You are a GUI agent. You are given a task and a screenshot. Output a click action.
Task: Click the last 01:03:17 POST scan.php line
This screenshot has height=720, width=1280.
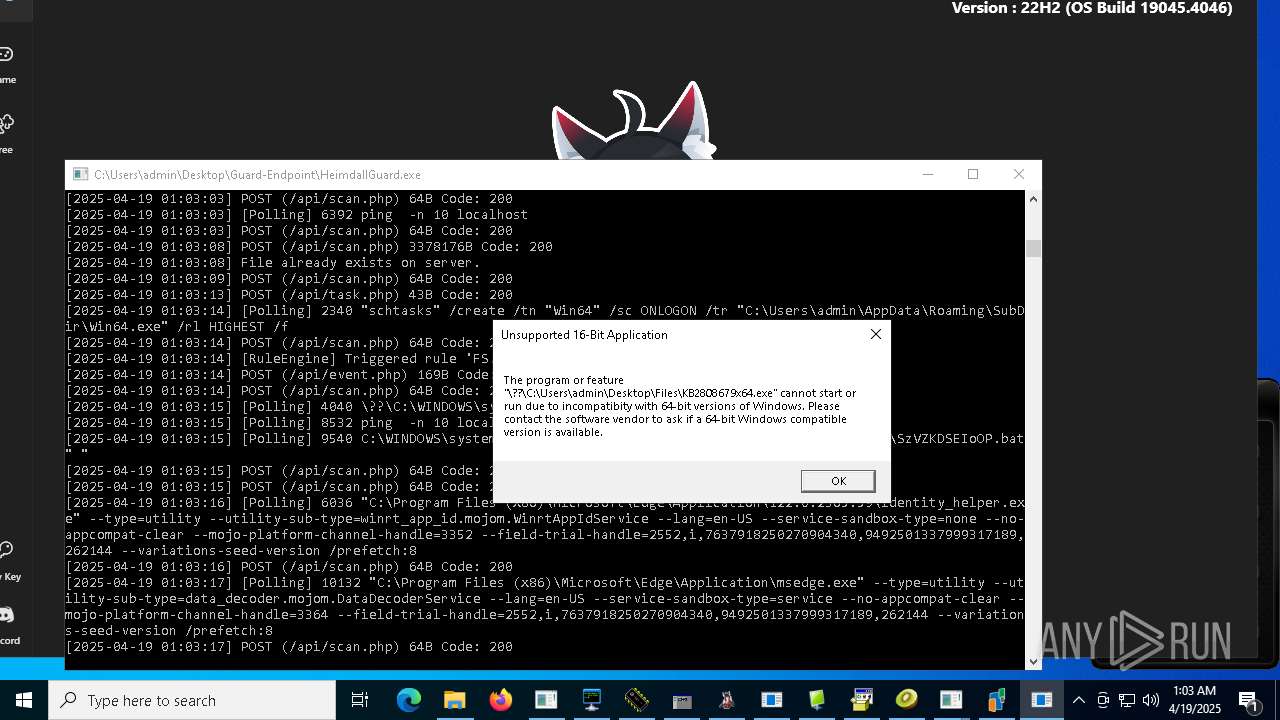(x=289, y=647)
